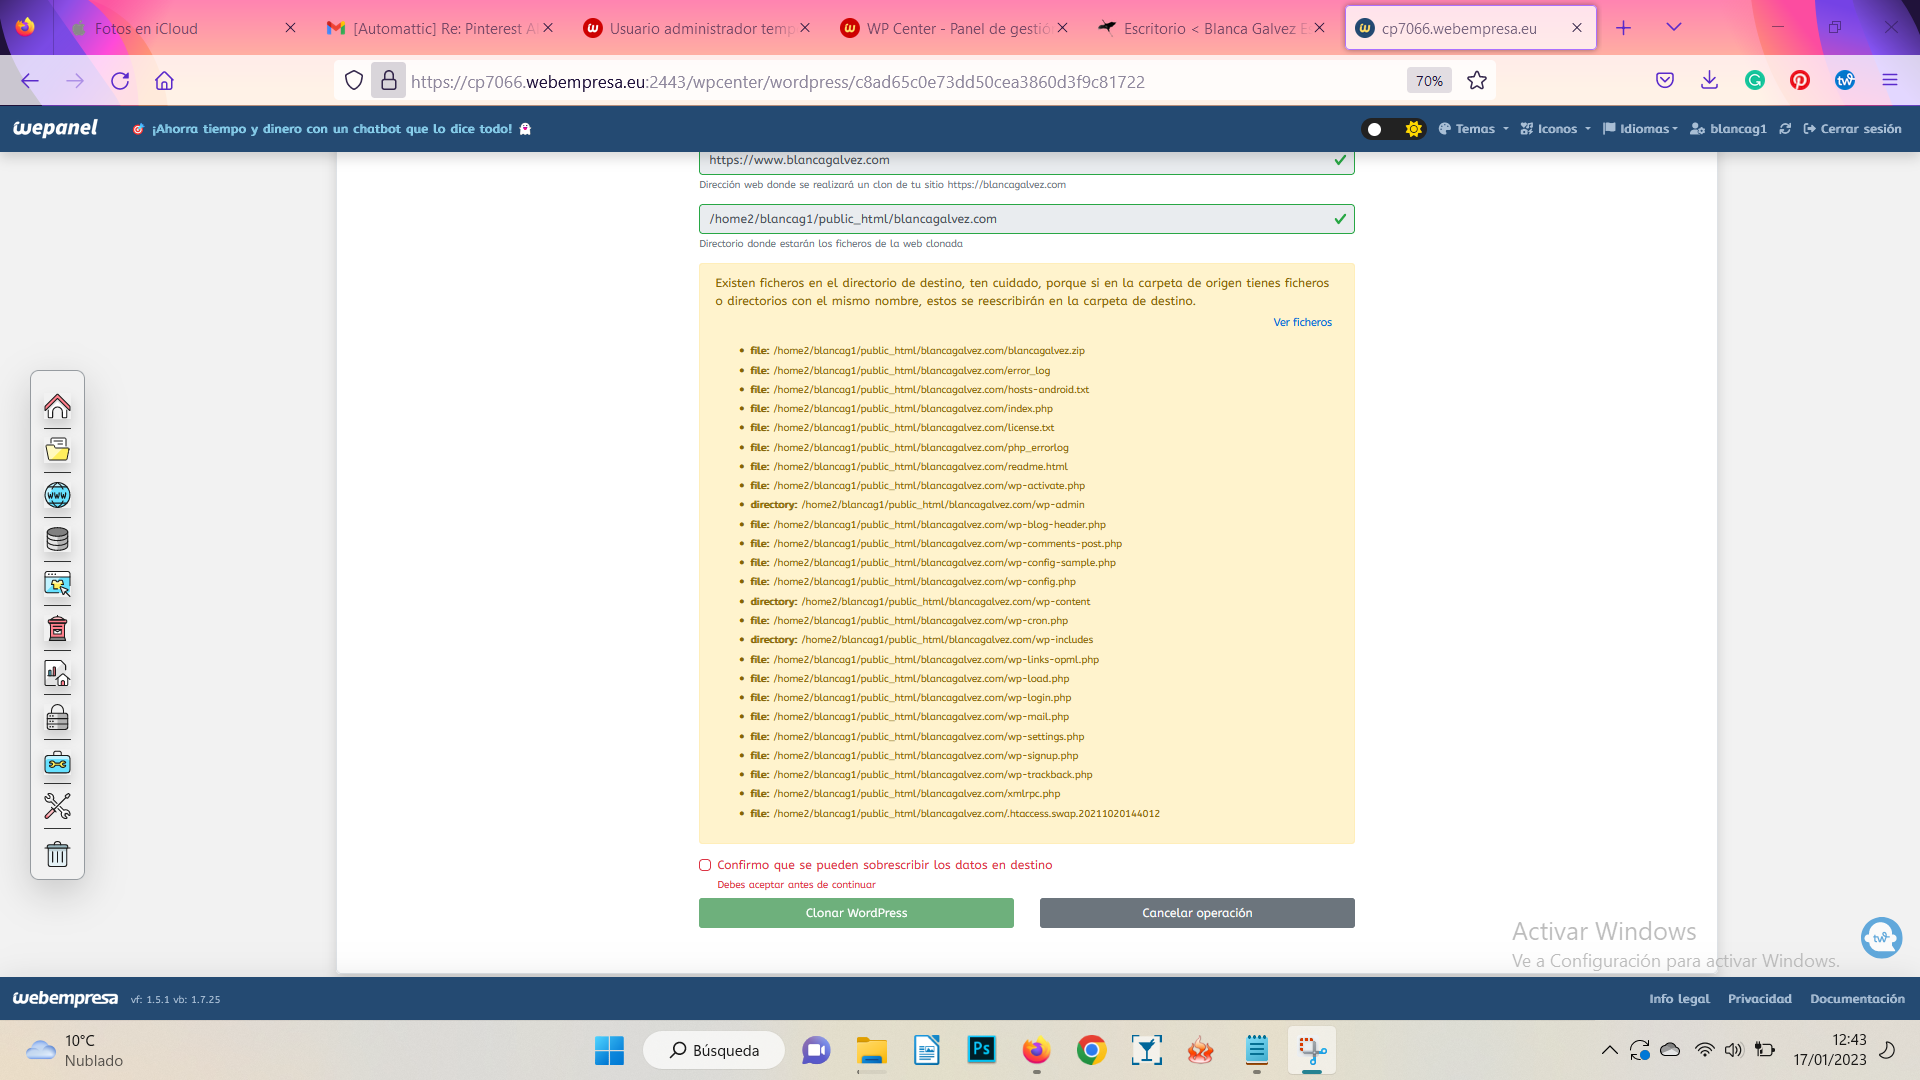Switch to Escritorio < Blanca Galvez tab
The height and width of the screenshot is (1080, 1920).
(1211, 28)
